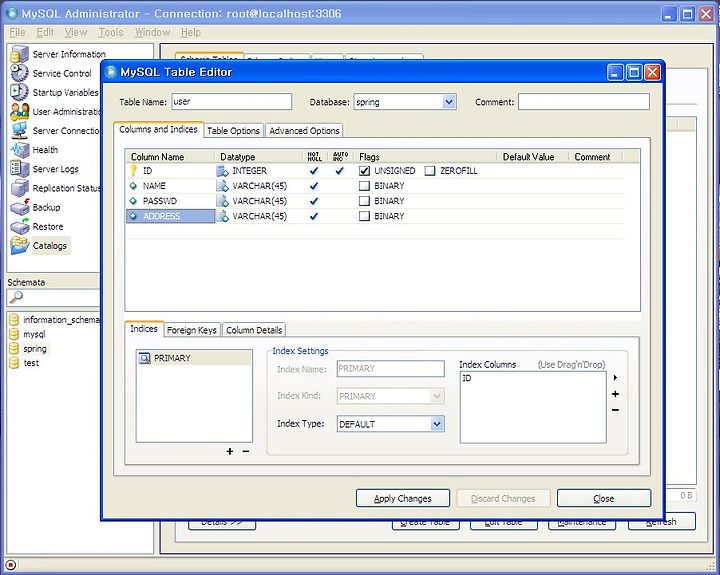This screenshot has width=720, height=575.
Task: Open the Index Kind PRIMARY dropdown
Action: pos(437,396)
